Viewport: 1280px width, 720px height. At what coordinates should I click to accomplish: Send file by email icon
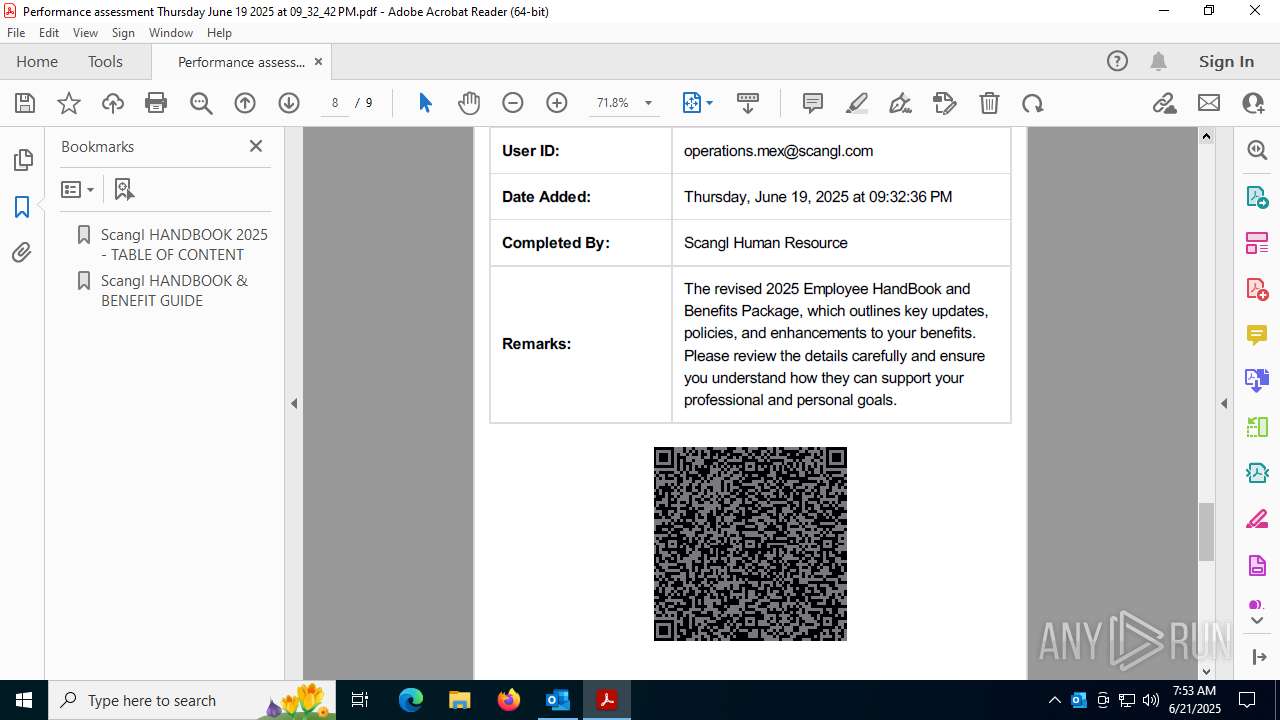tap(1209, 103)
